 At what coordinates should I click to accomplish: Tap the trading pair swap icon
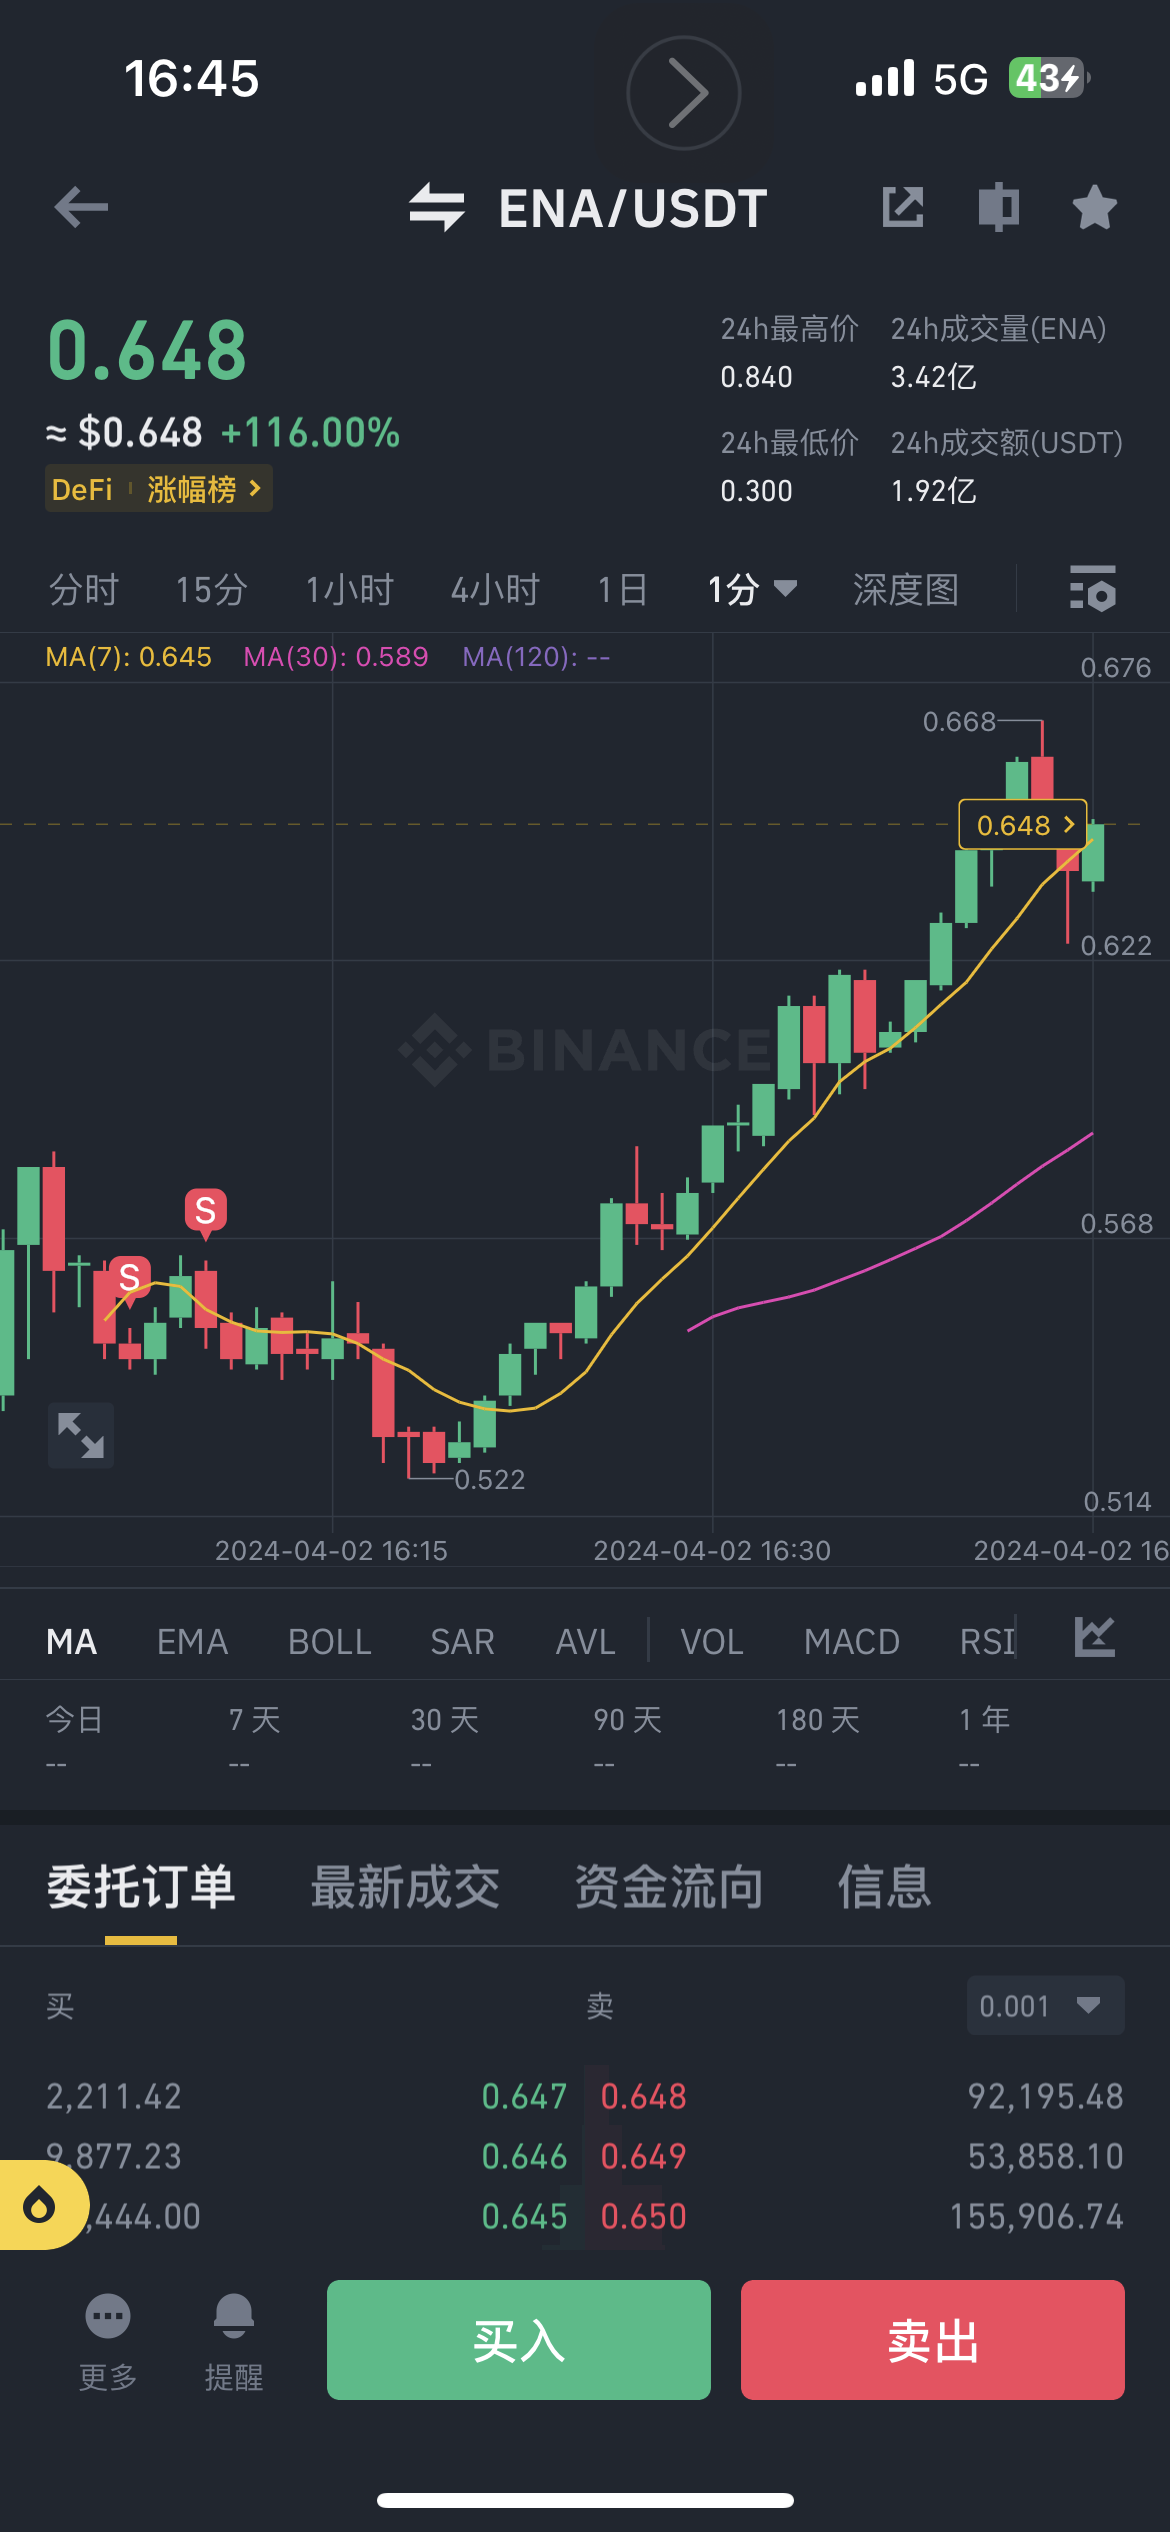[437, 208]
